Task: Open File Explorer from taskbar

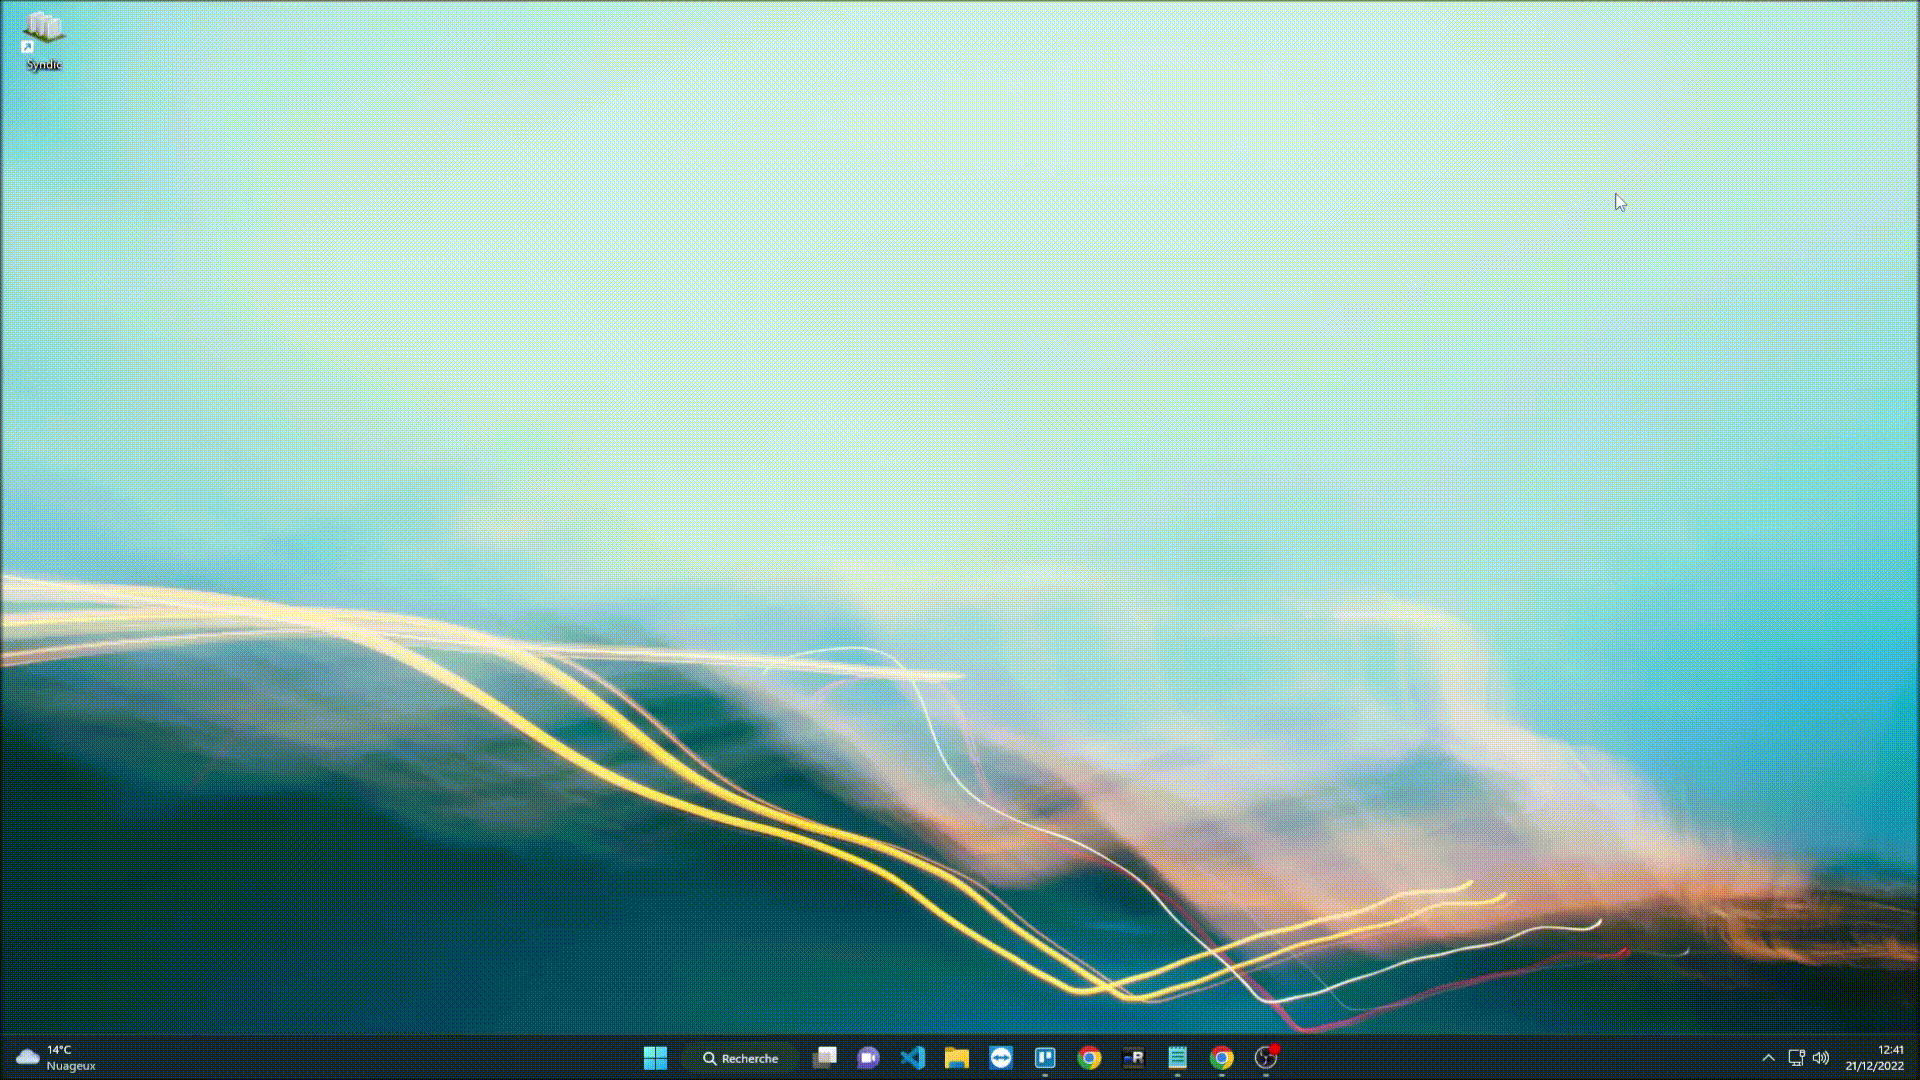Action: (x=957, y=1058)
